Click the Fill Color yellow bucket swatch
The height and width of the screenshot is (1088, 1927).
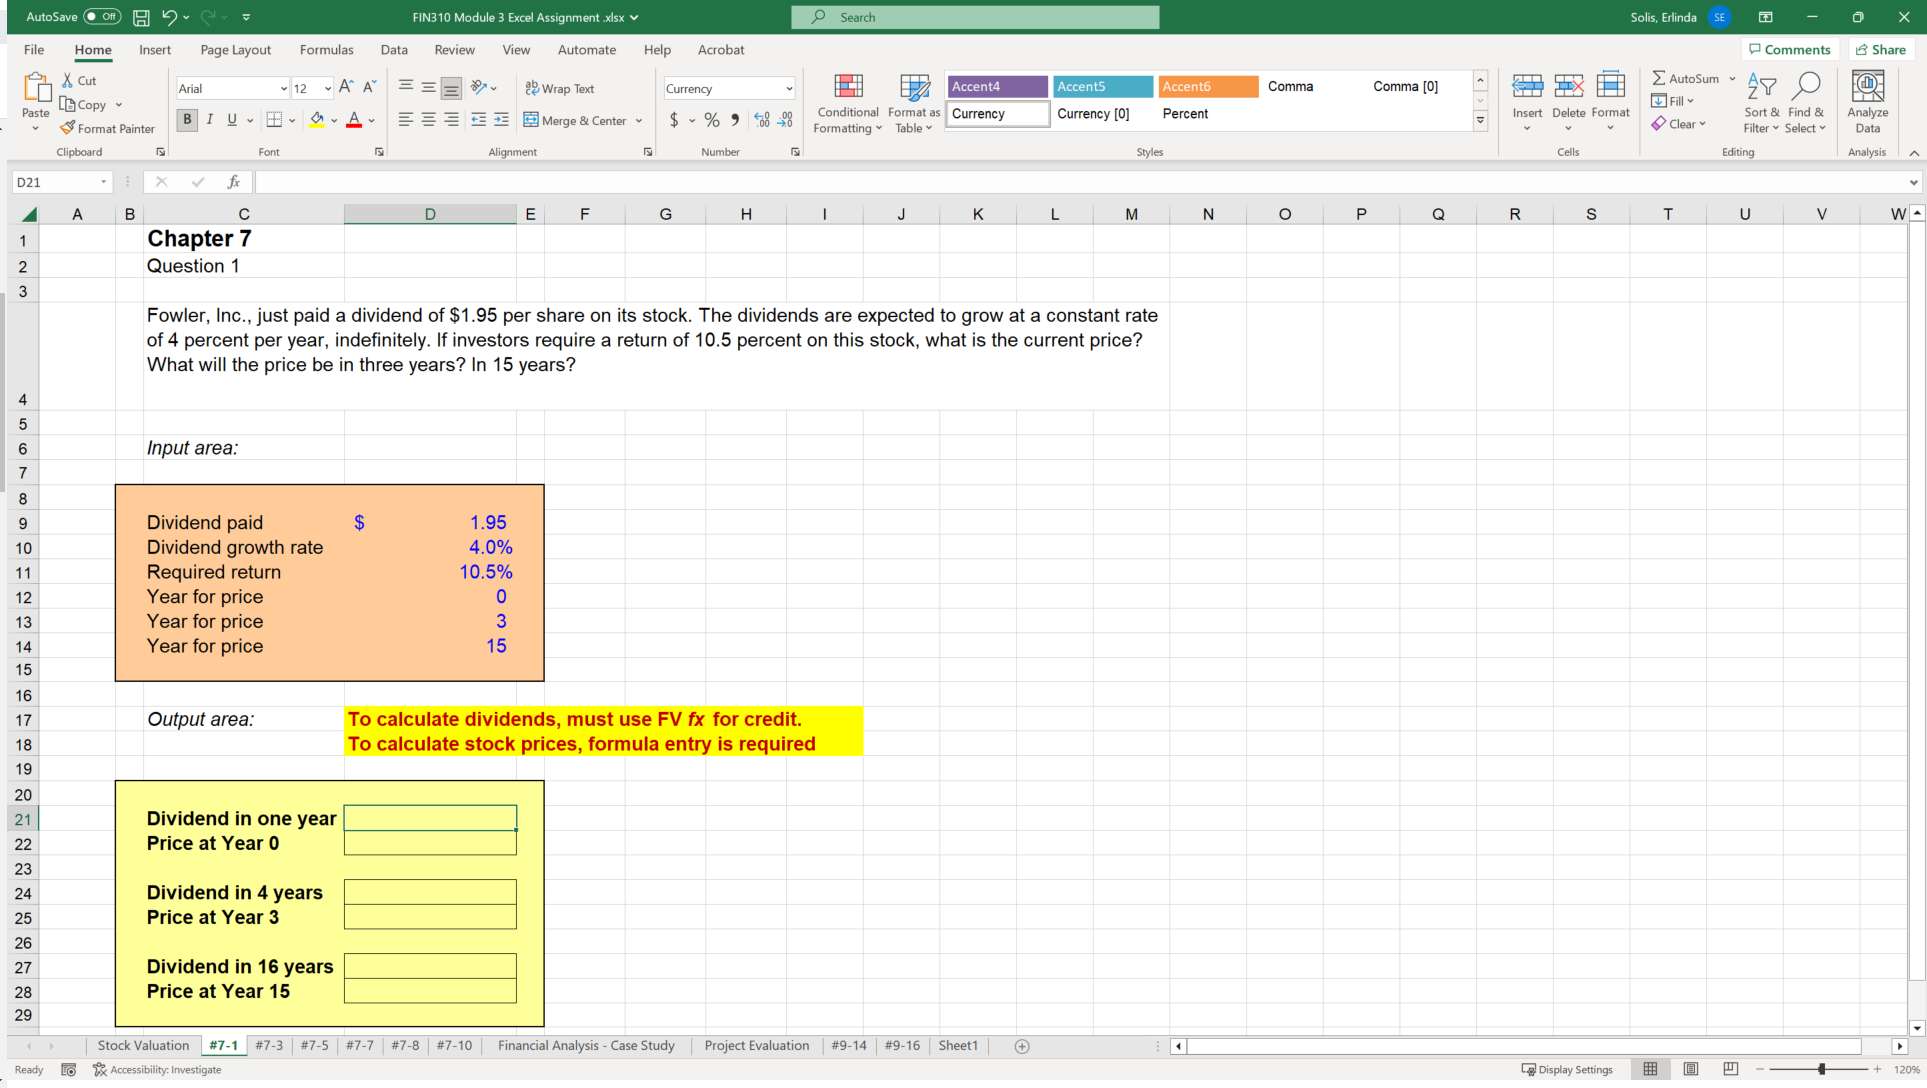(317, 120)
